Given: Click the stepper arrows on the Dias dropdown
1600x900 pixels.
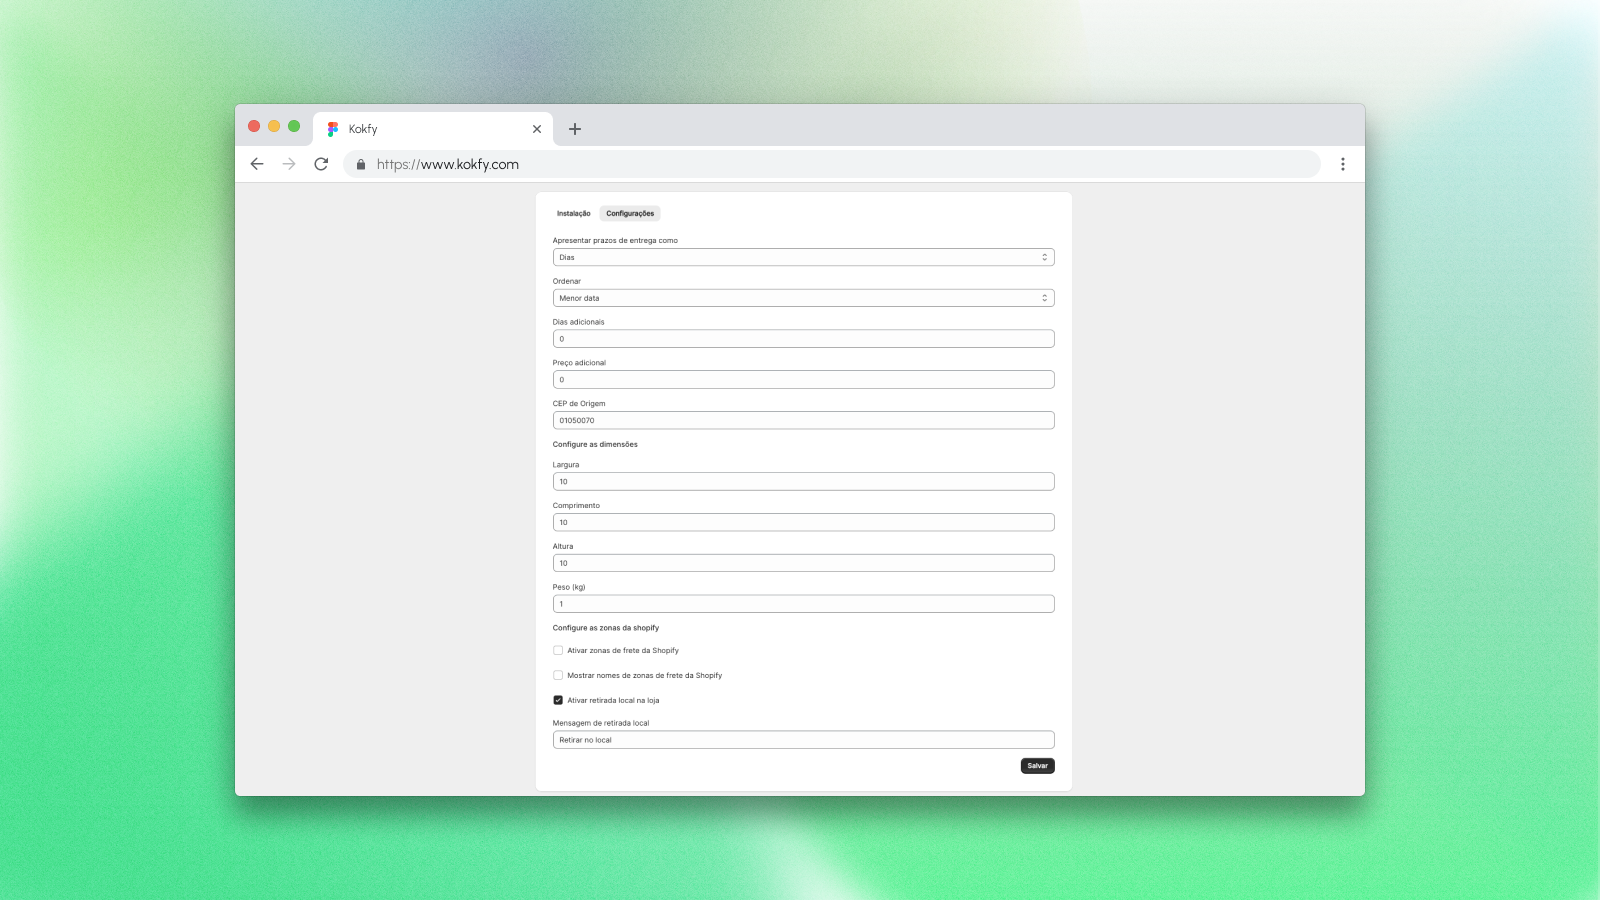Looking at the screenshot, I should [x=1044, y=257].
